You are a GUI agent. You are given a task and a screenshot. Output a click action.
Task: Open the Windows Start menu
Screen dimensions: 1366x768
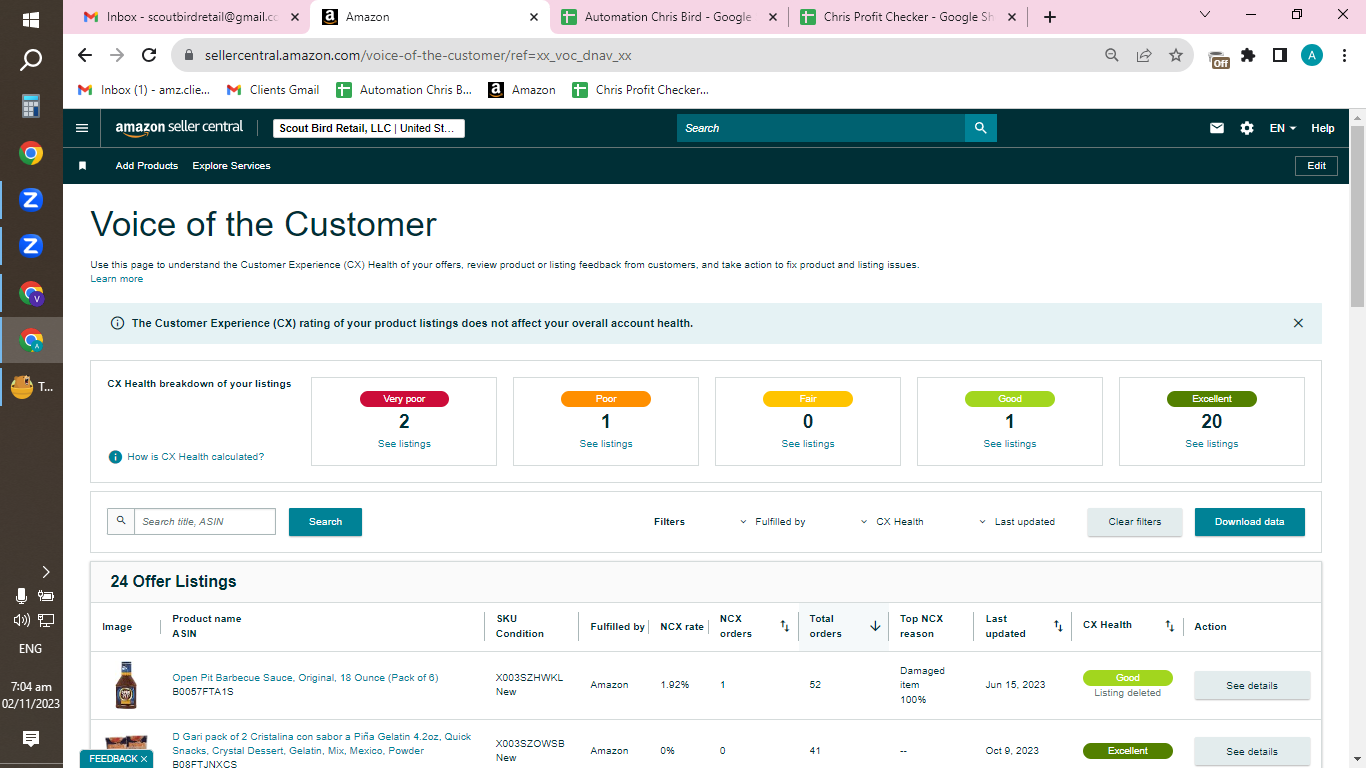(31, 20)
